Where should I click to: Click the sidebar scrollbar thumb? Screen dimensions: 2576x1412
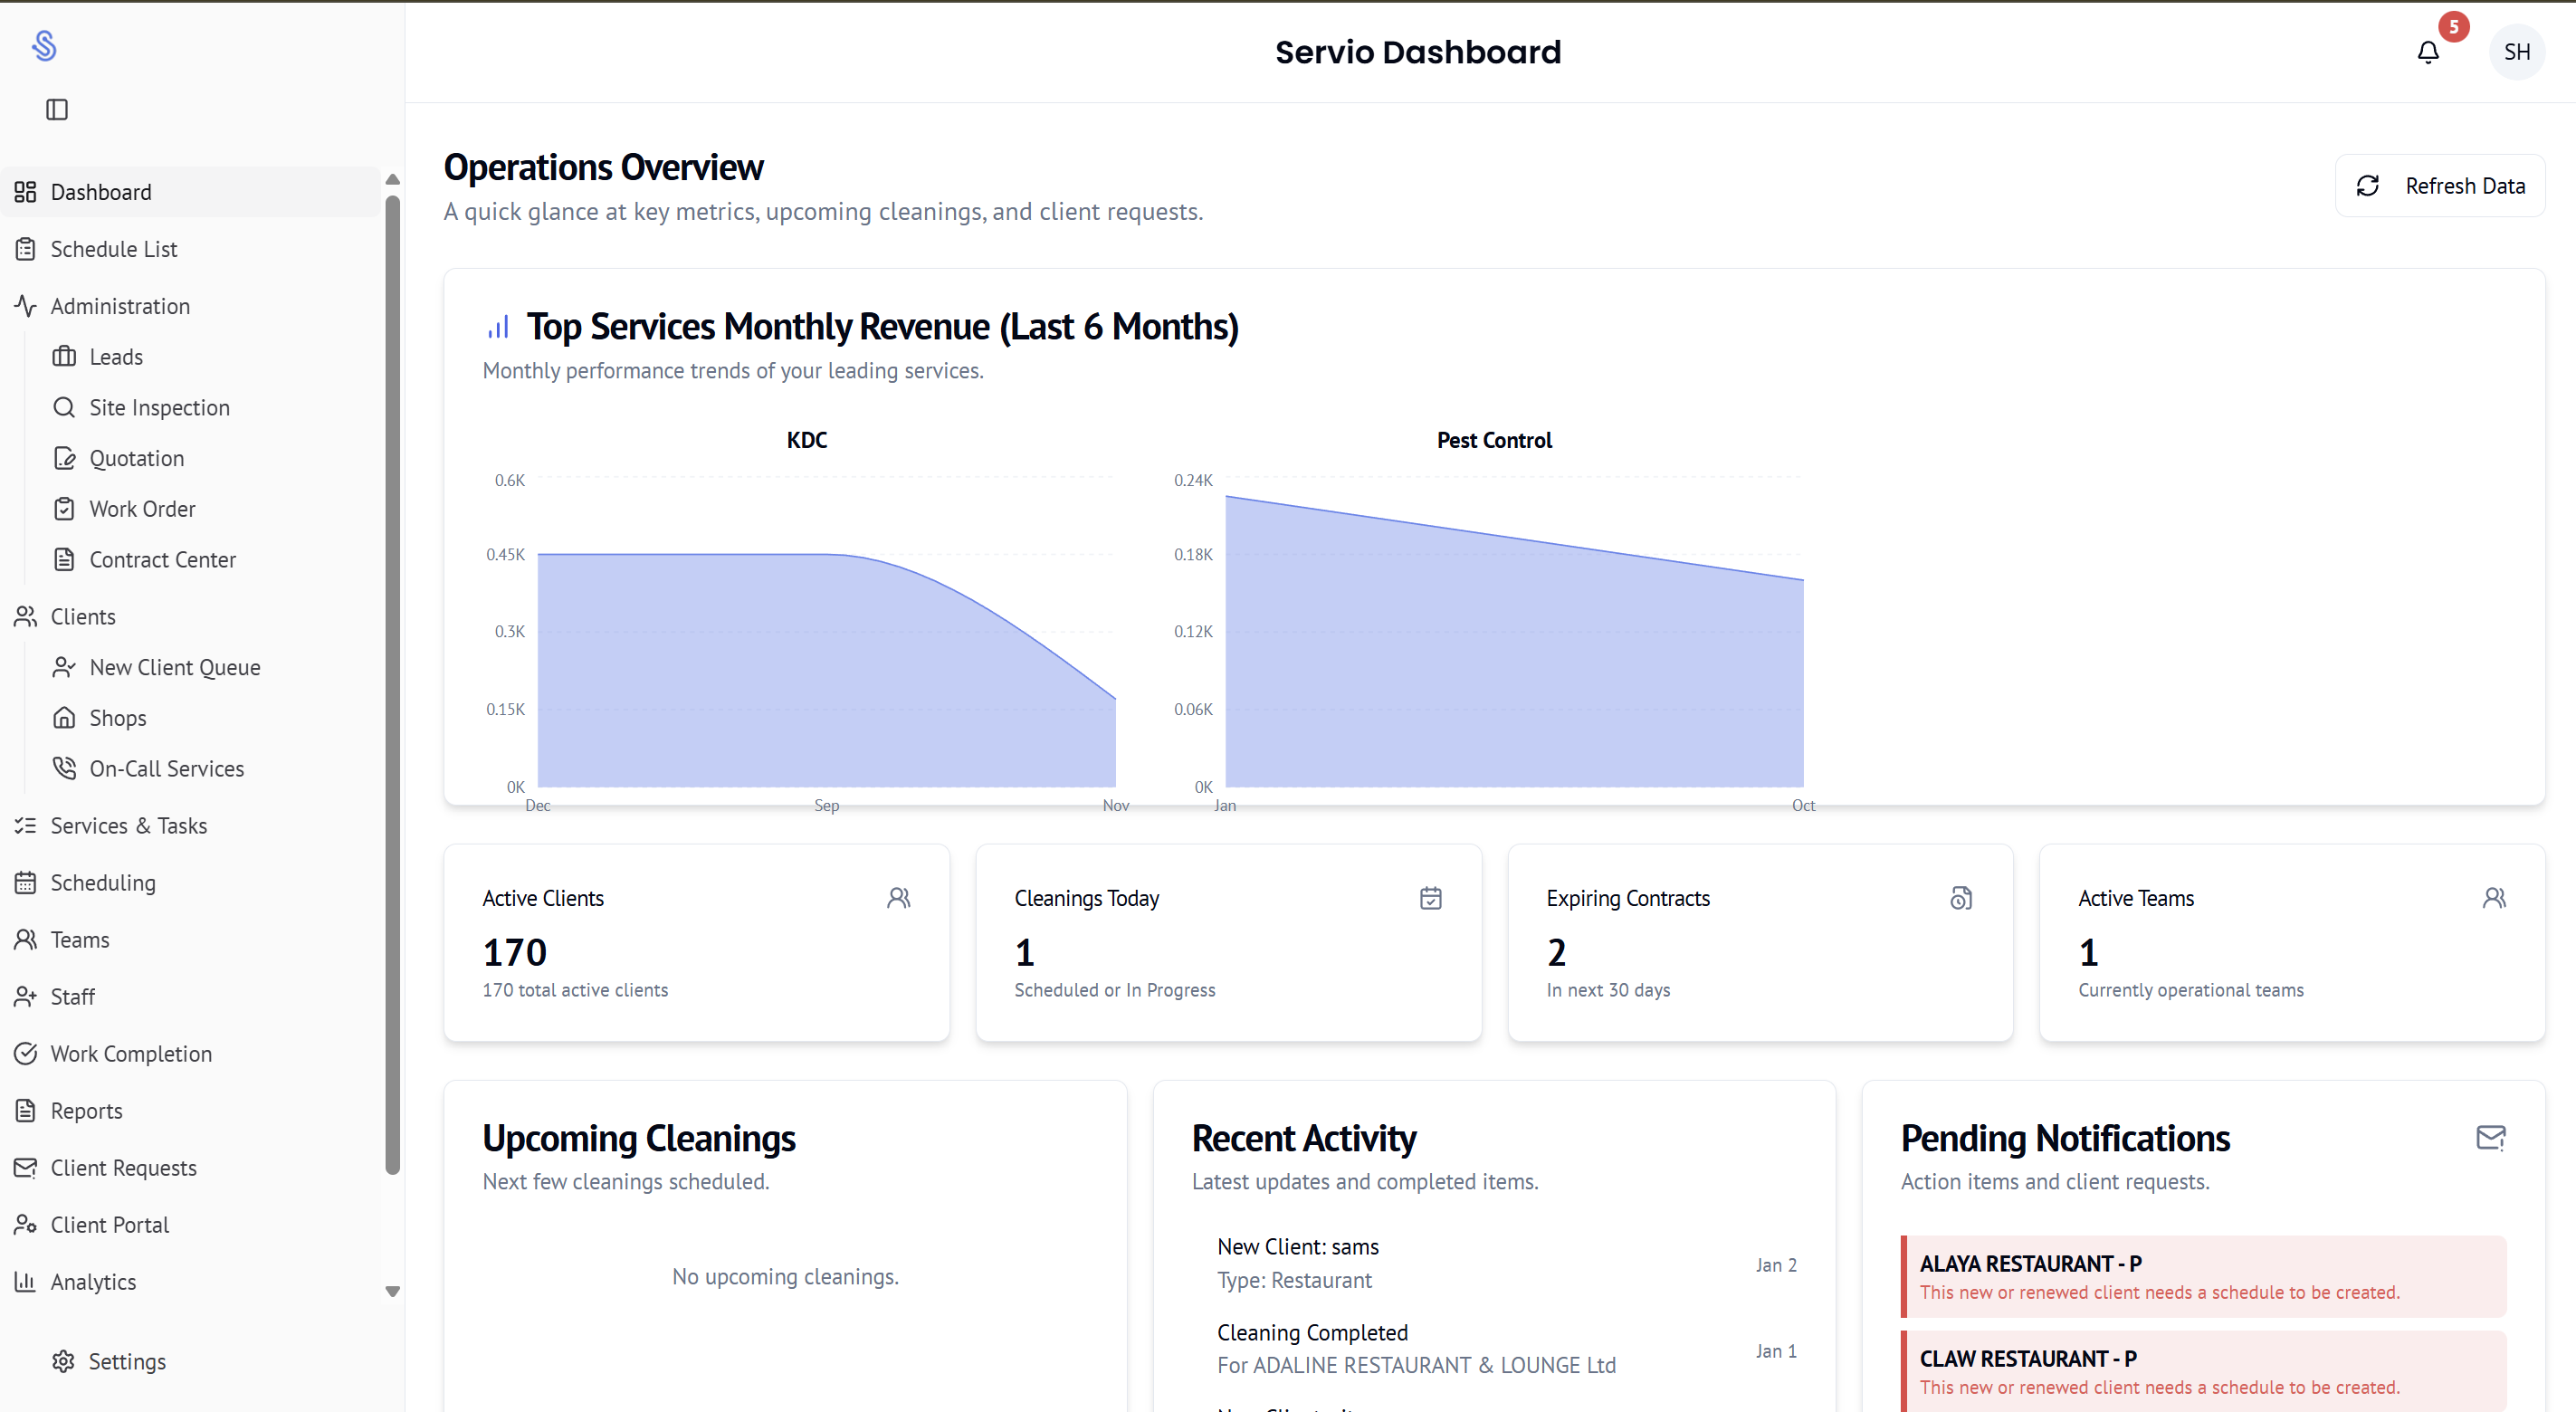[x=392, y=685]
